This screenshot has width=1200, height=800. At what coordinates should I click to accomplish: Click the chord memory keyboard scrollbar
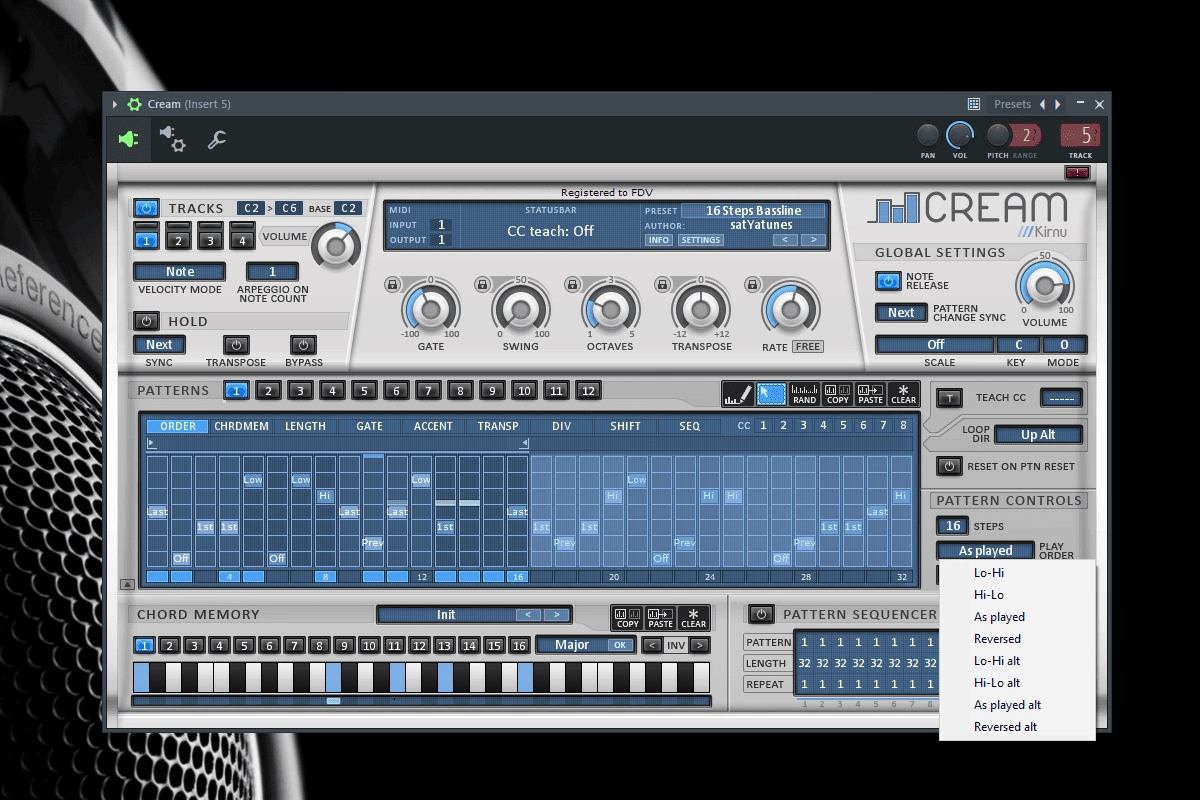(x=421, y=701)
